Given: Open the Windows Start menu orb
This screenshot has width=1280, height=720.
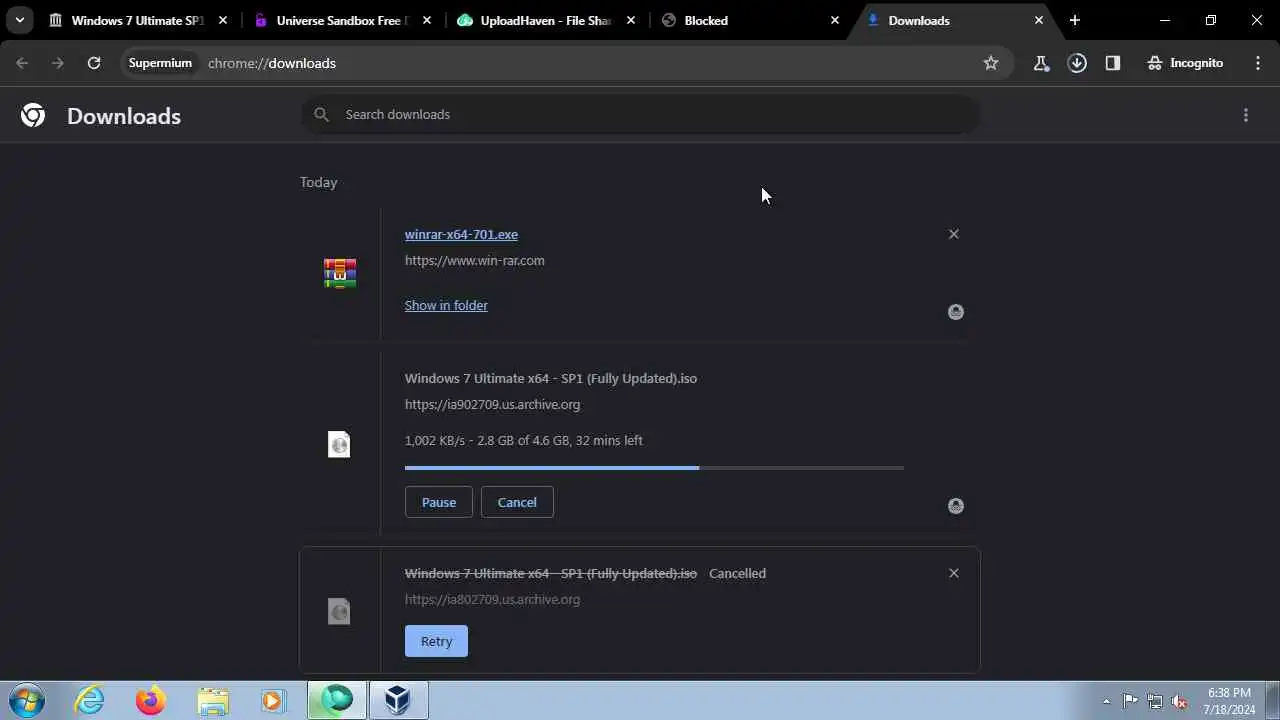Looking at the screenshot, I should click(x=26, y=700).
